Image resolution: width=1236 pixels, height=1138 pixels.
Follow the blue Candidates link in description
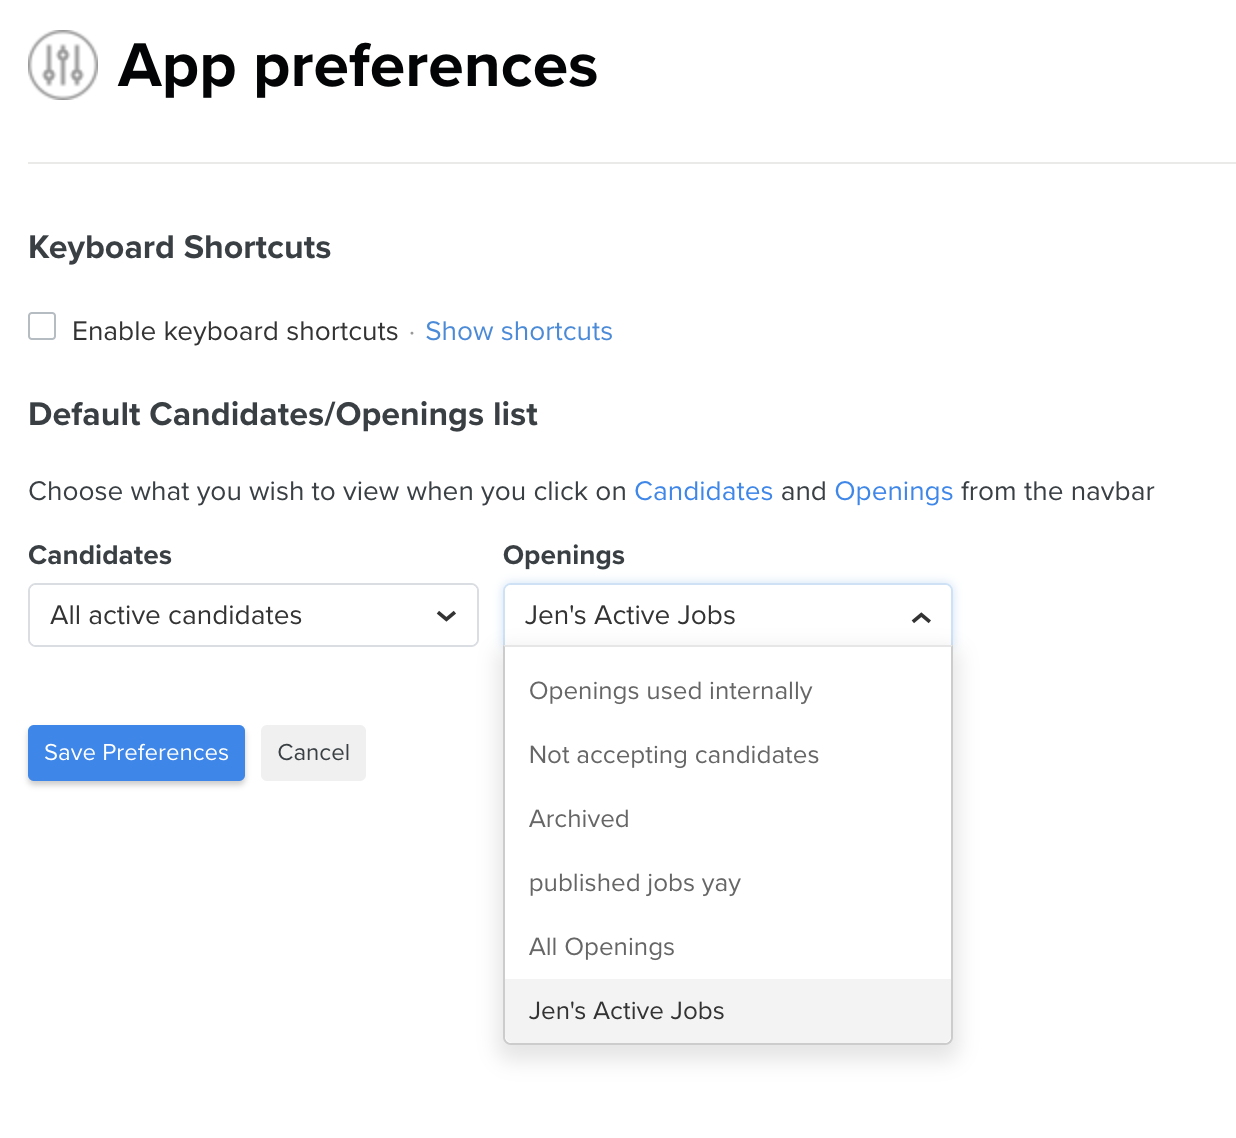point(703,491)
